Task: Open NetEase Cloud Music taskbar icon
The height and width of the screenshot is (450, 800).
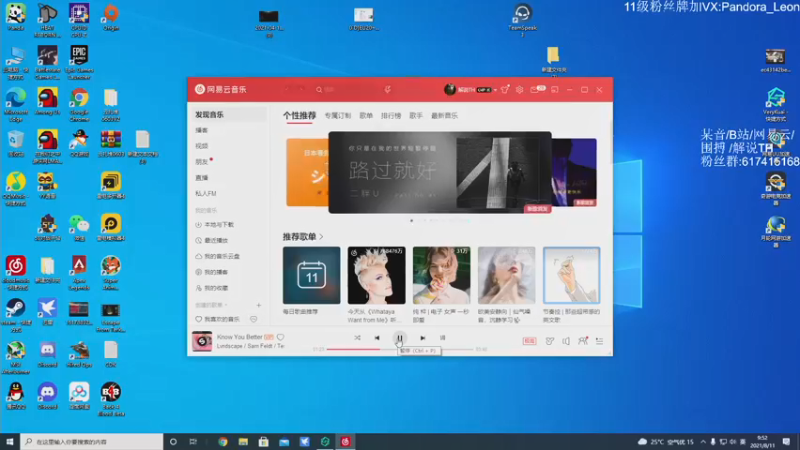Action: pyautogui.click(x=345, y=442)
